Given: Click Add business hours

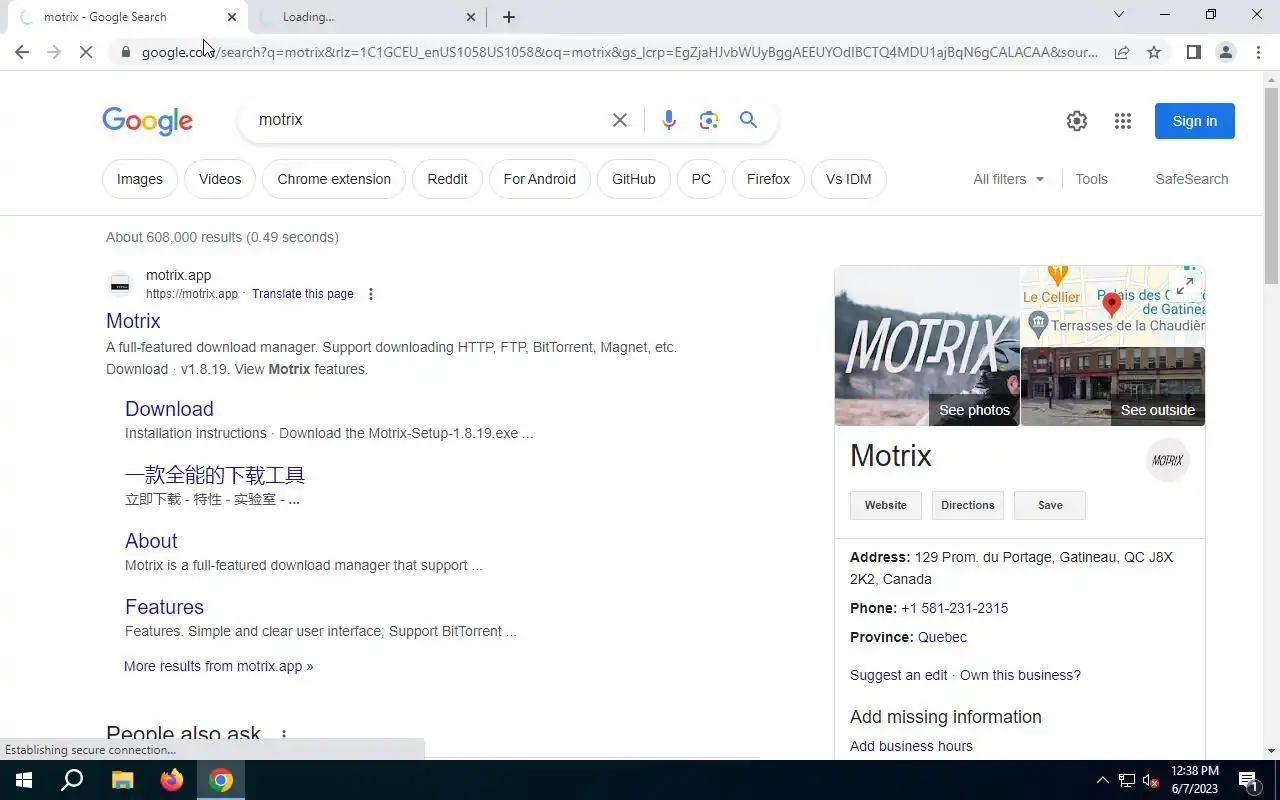Looking at the screenshot, I should pyautogui.click(x=911, y=746).
